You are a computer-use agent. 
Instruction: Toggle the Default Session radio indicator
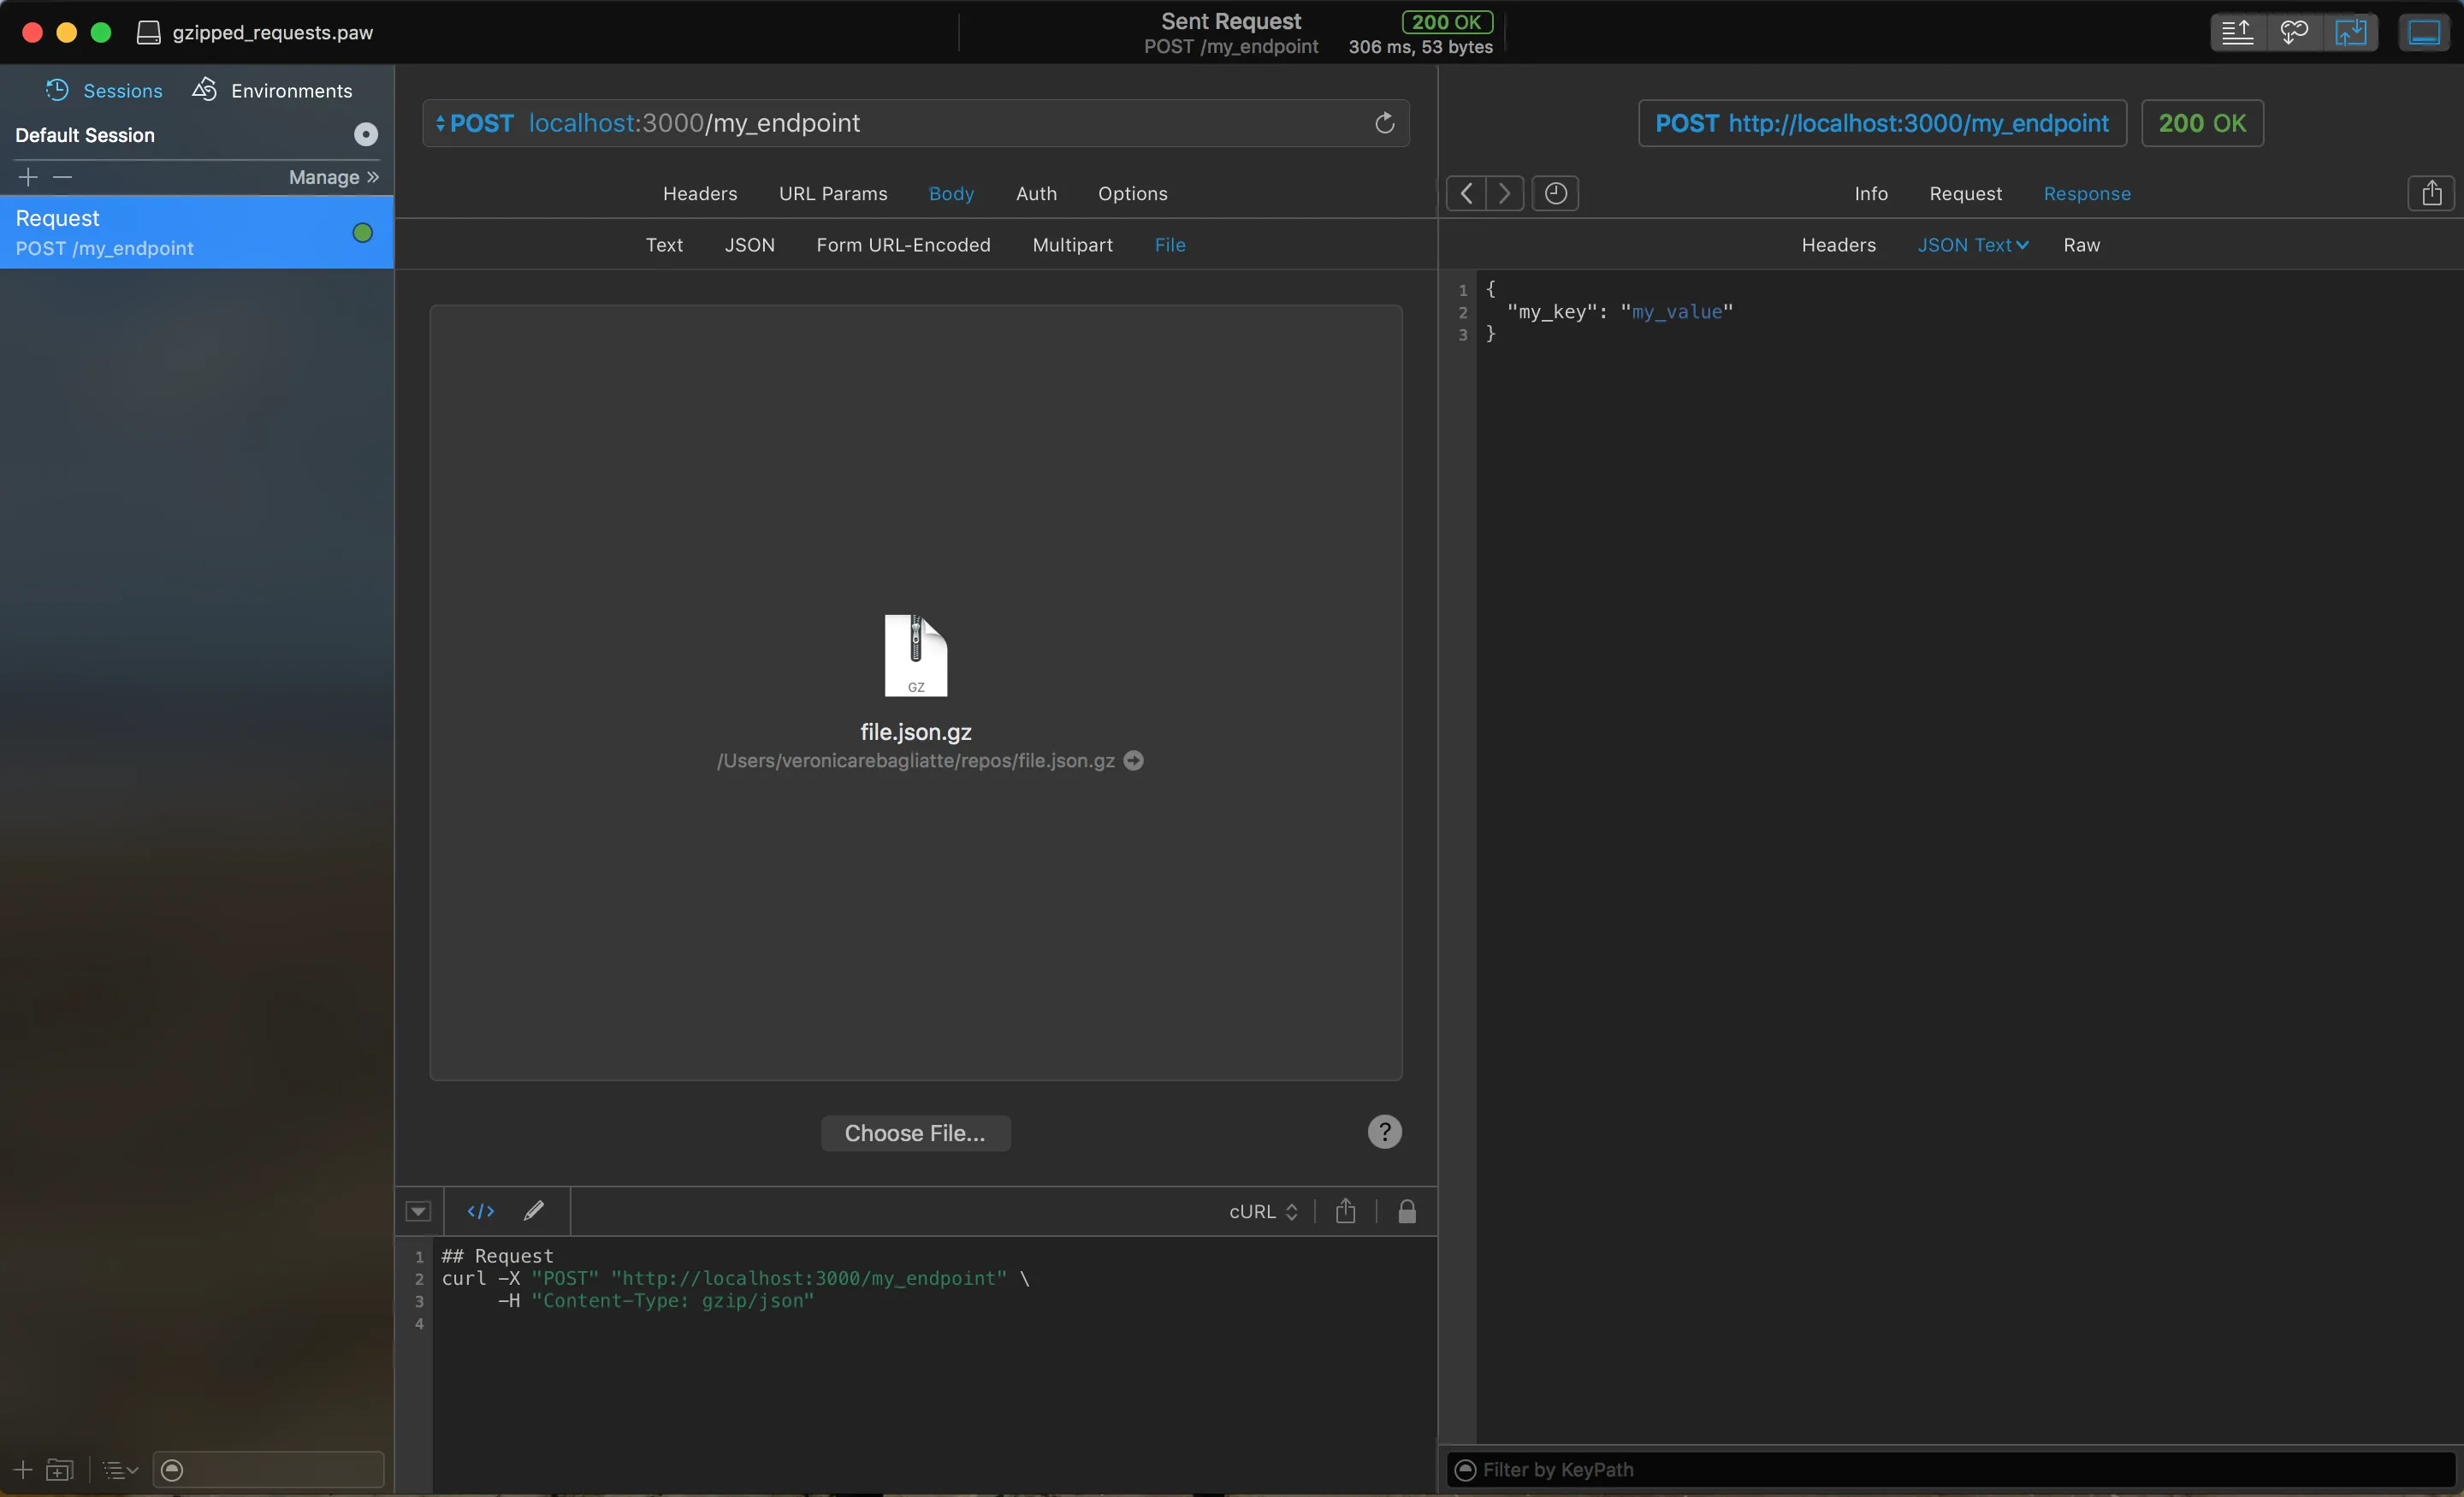(x=366, y=135)
